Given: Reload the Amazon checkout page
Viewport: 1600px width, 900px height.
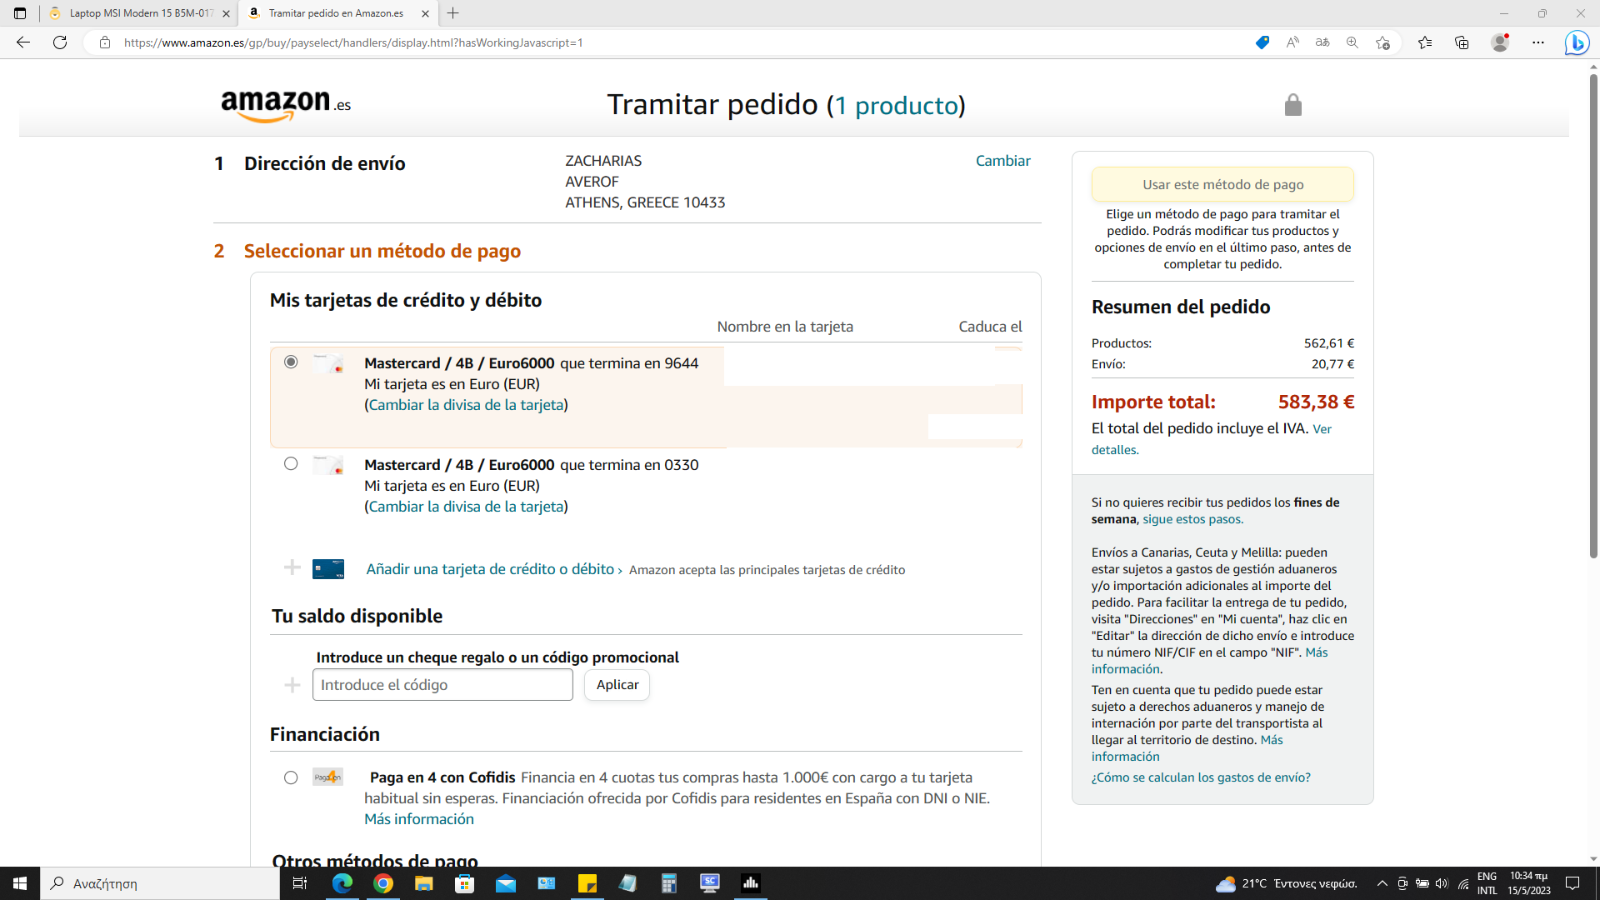Looking at the screenshot, I should click(60, 42).
